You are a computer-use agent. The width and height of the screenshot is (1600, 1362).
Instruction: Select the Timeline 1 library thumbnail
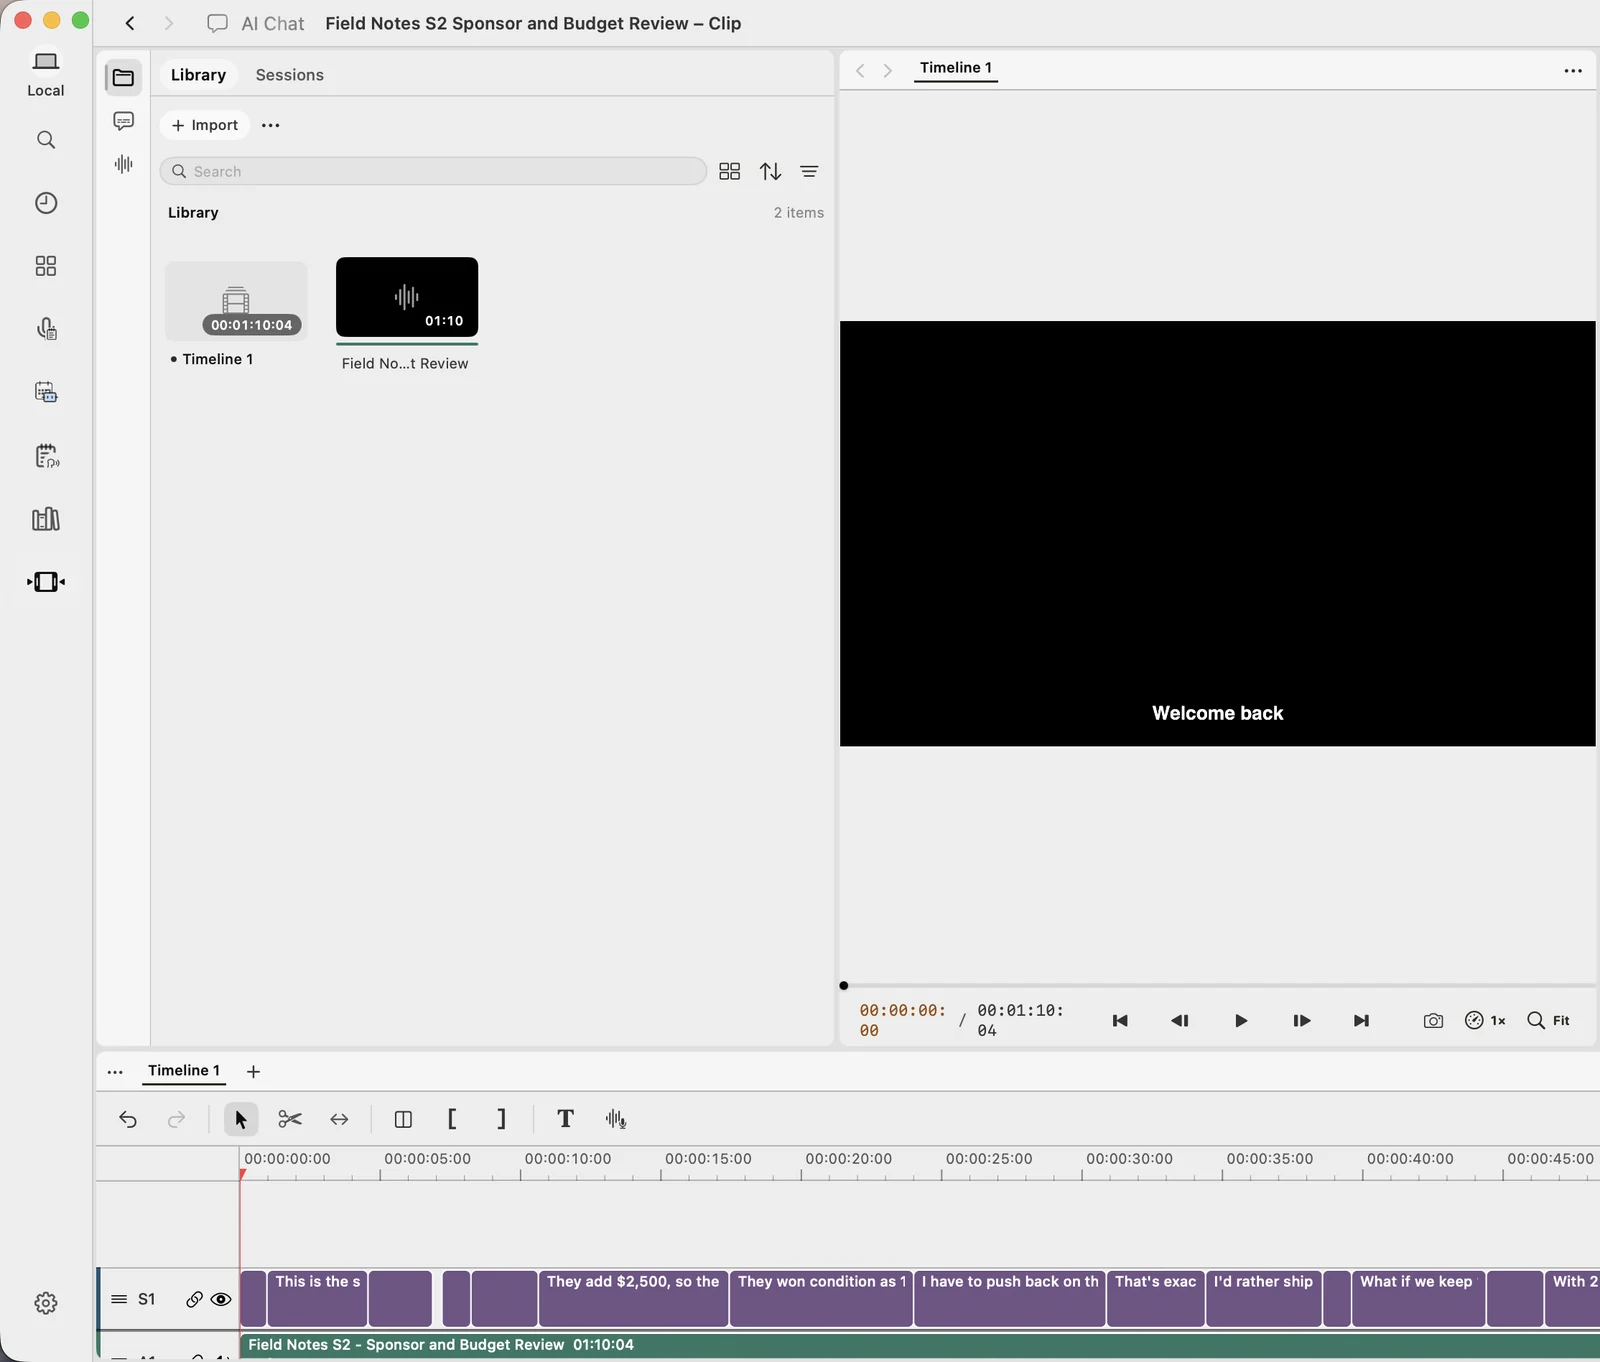point(236,301)
